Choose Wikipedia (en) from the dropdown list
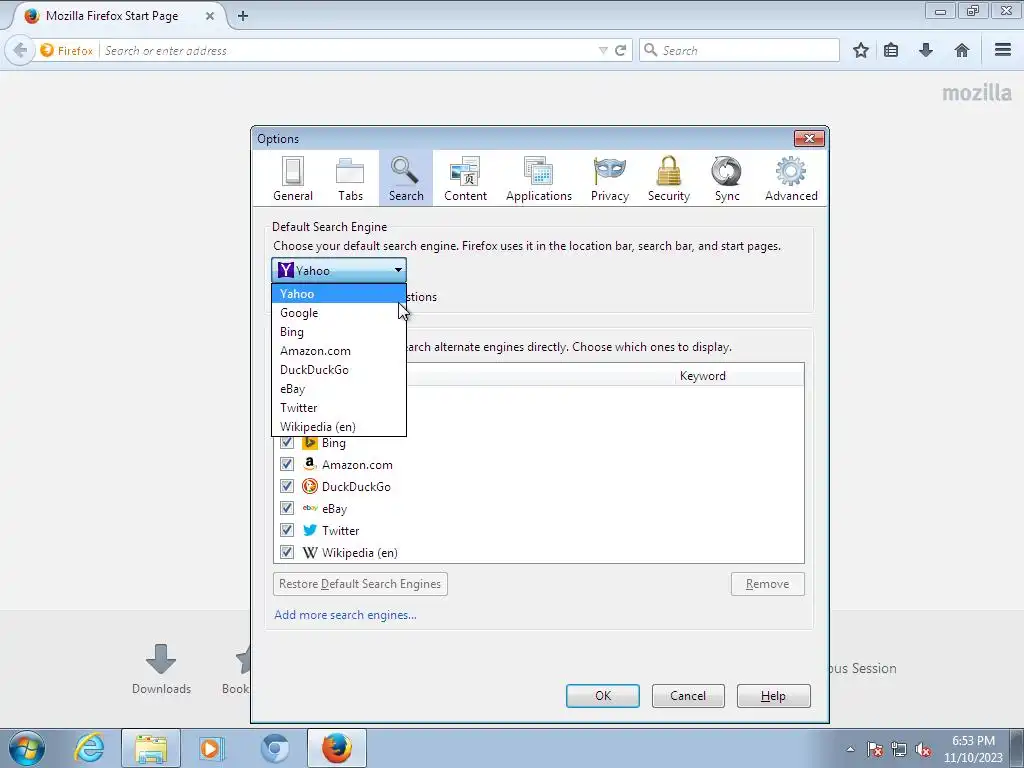 click(x=339, y=426)
